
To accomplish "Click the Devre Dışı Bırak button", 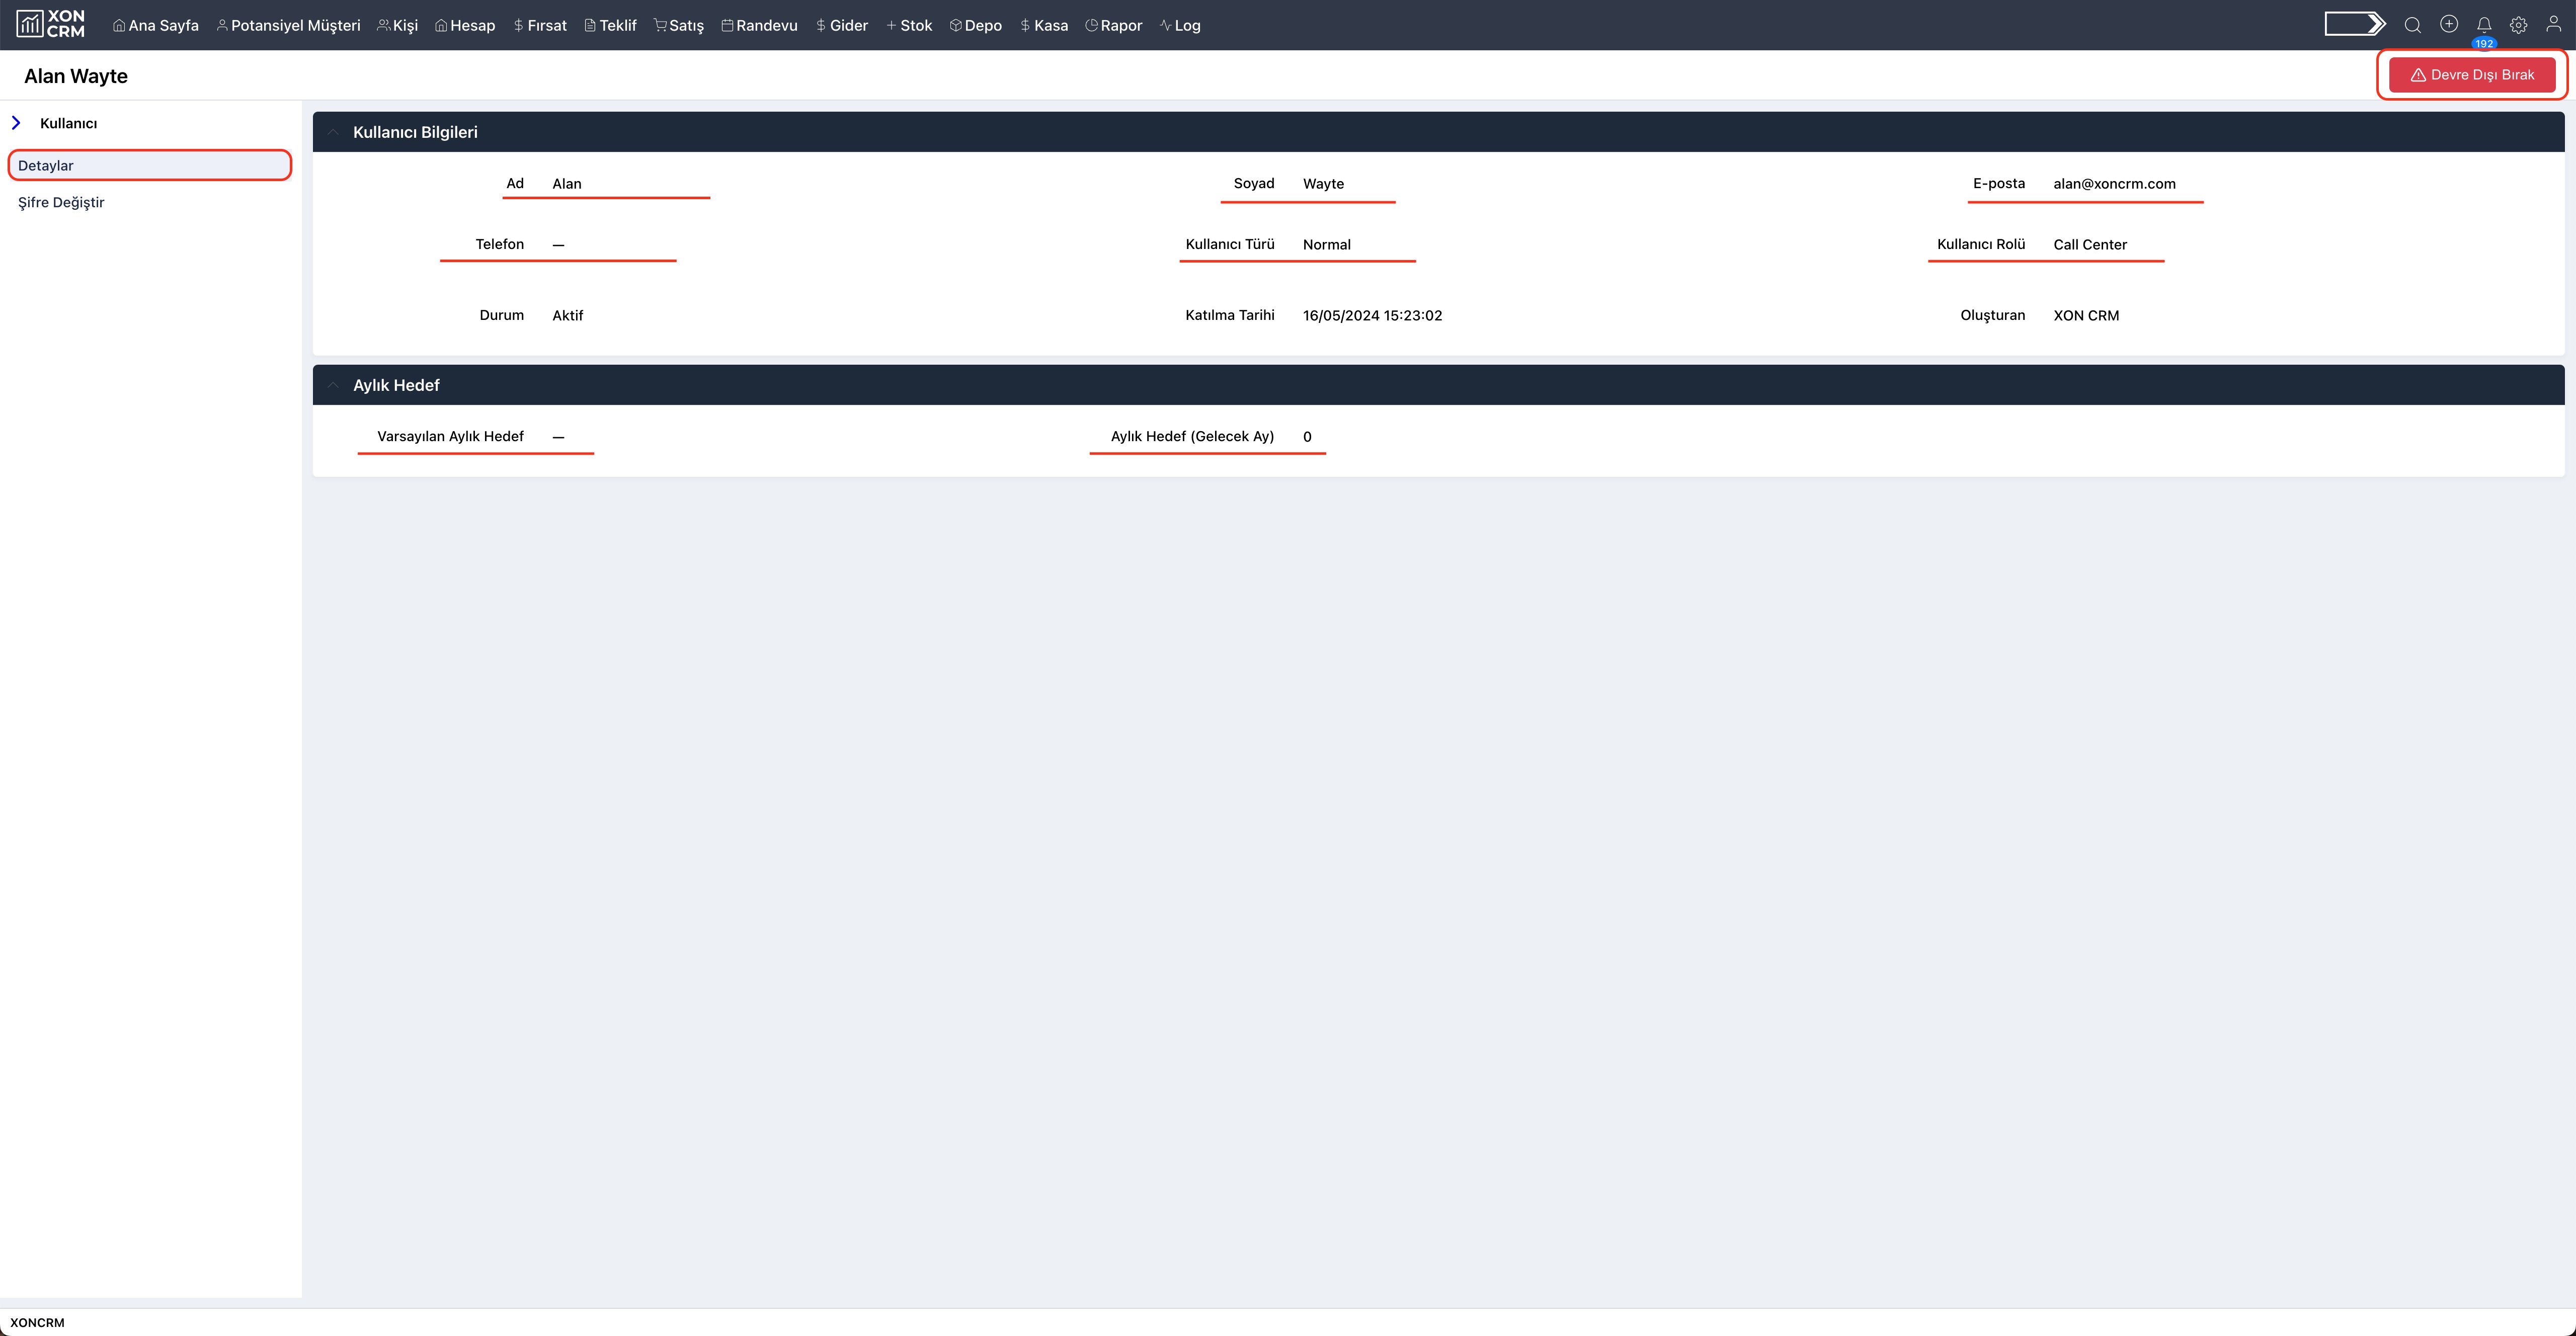I will click(2472, 75).
